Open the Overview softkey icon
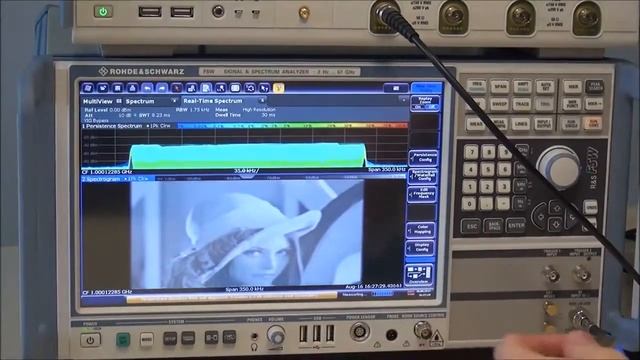This screenshot has height=360, width=640. (419, 274)
